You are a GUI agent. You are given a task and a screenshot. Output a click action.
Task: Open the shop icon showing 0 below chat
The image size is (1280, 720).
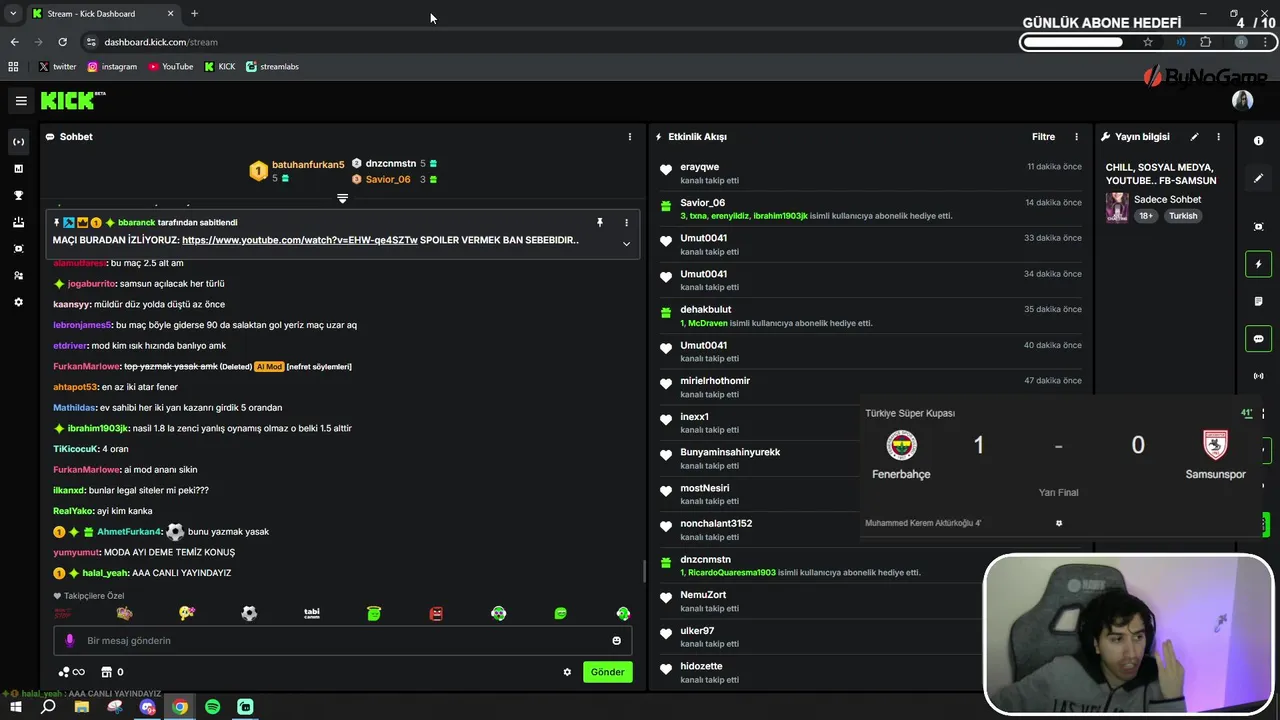point(113,672)
